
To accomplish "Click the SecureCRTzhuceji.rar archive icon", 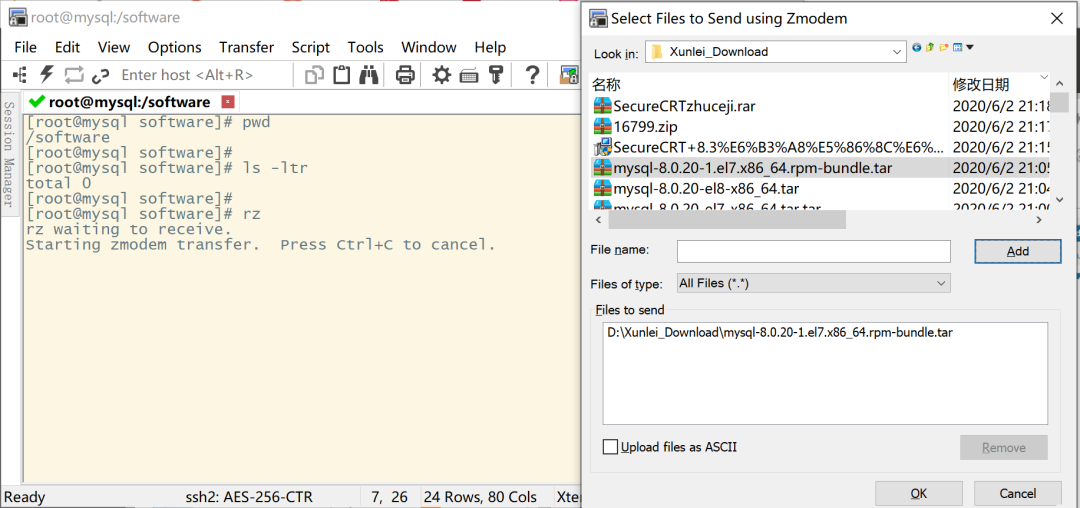I will click(x=603, y=106).
